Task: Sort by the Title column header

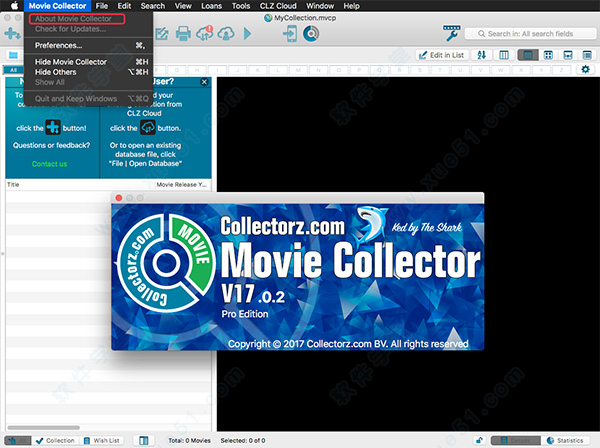Action: coord(80,185)
